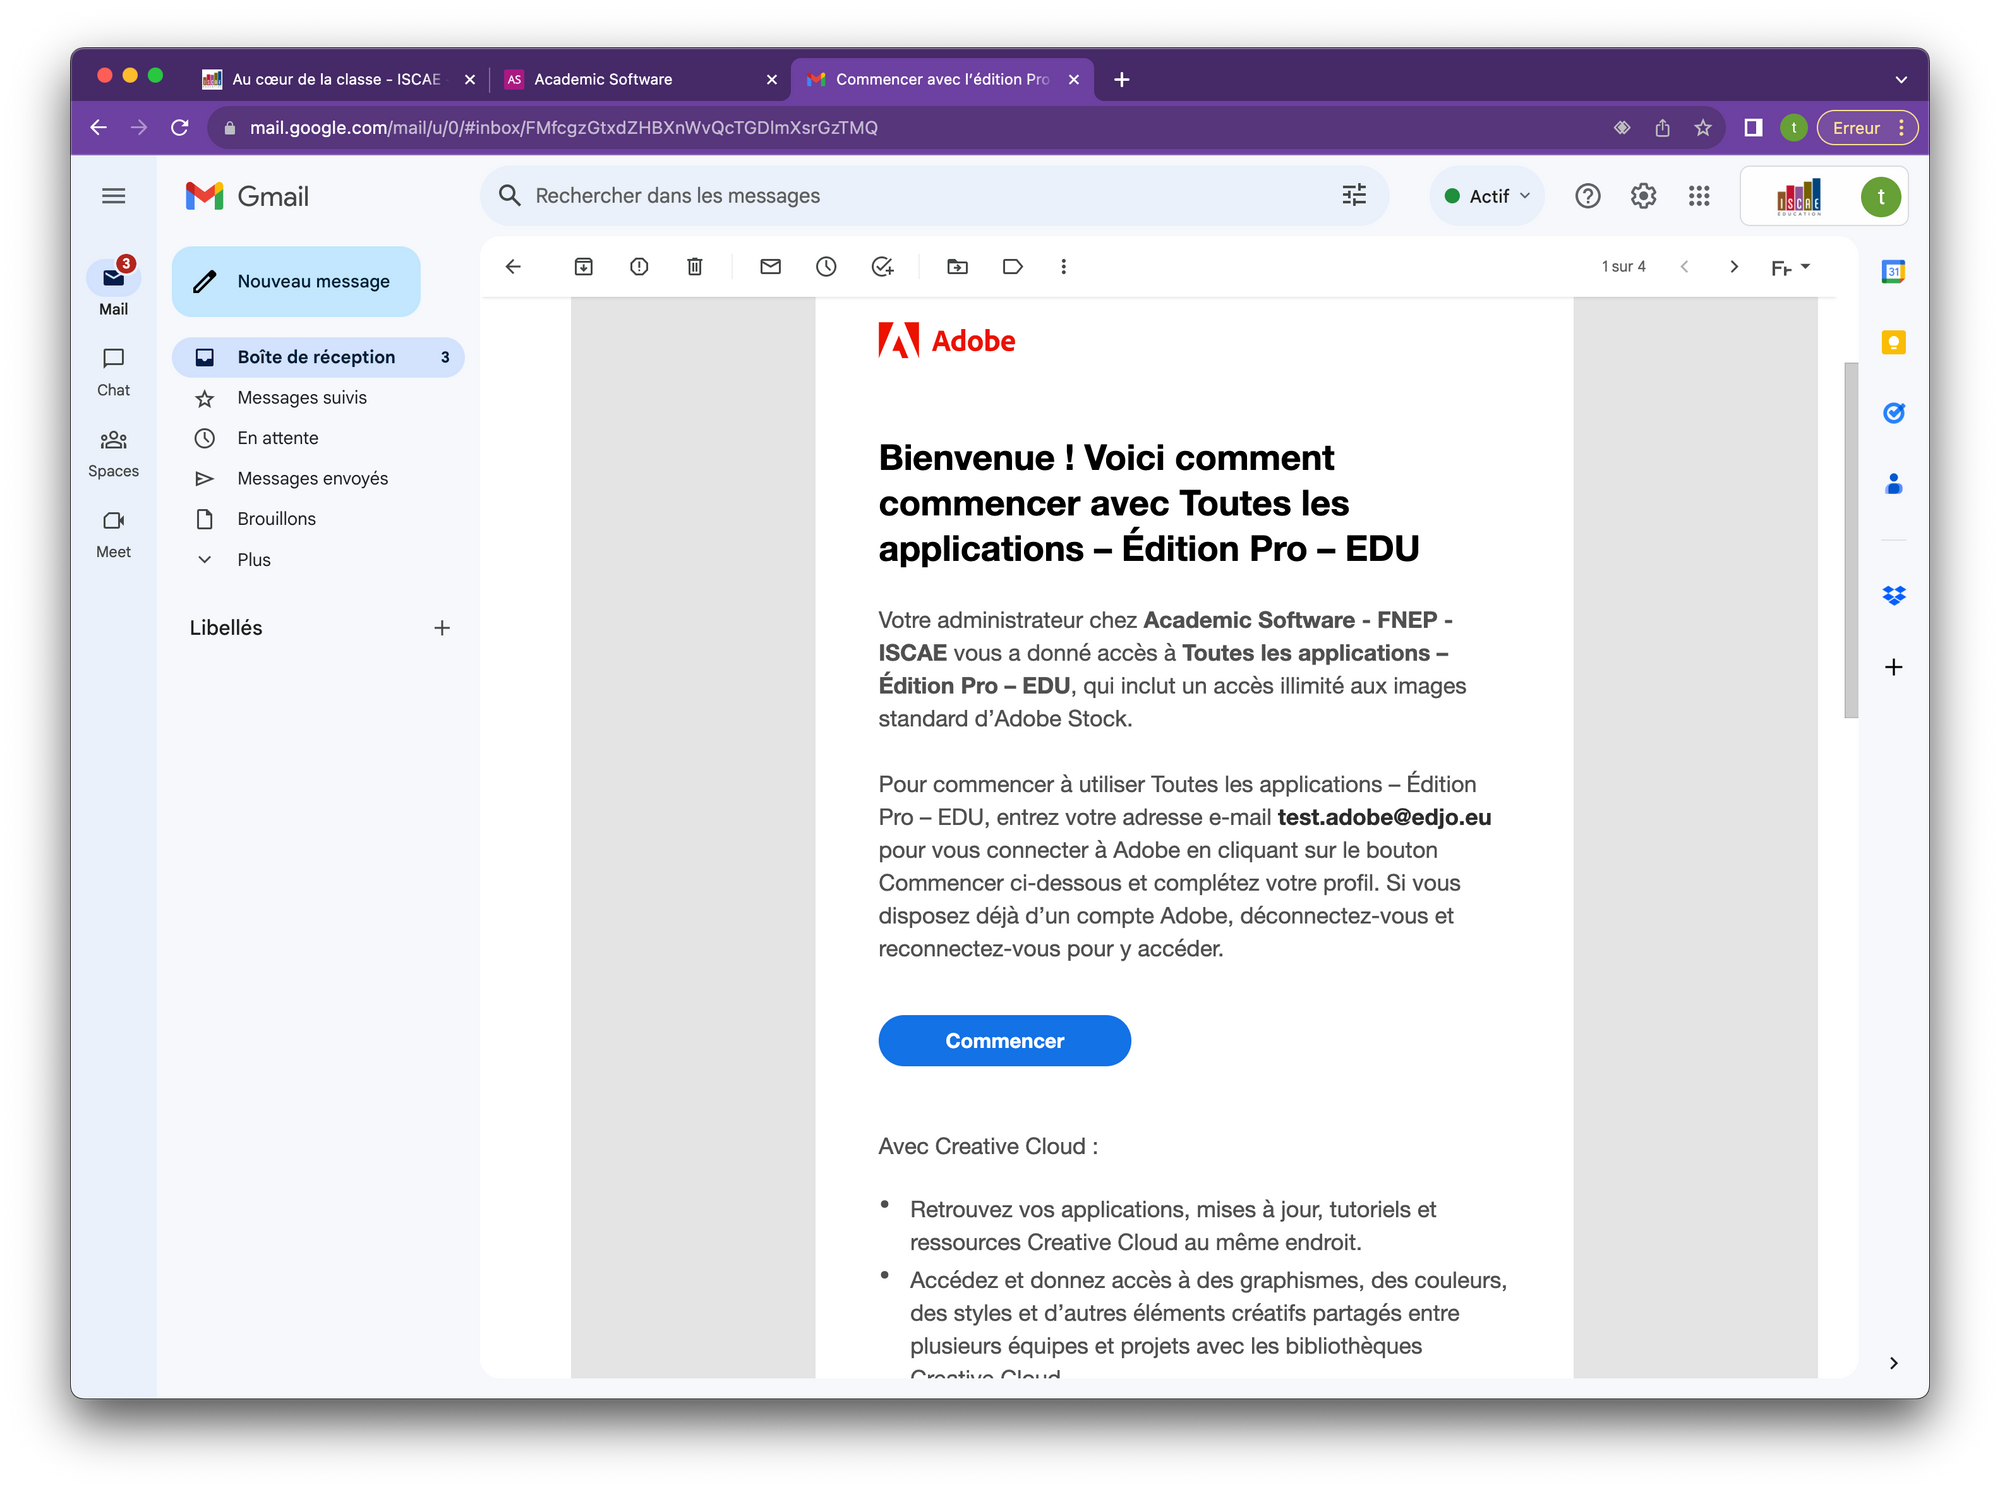Open Gmail Settings gear
2000x1492 pixels.
pos(1643,196)
